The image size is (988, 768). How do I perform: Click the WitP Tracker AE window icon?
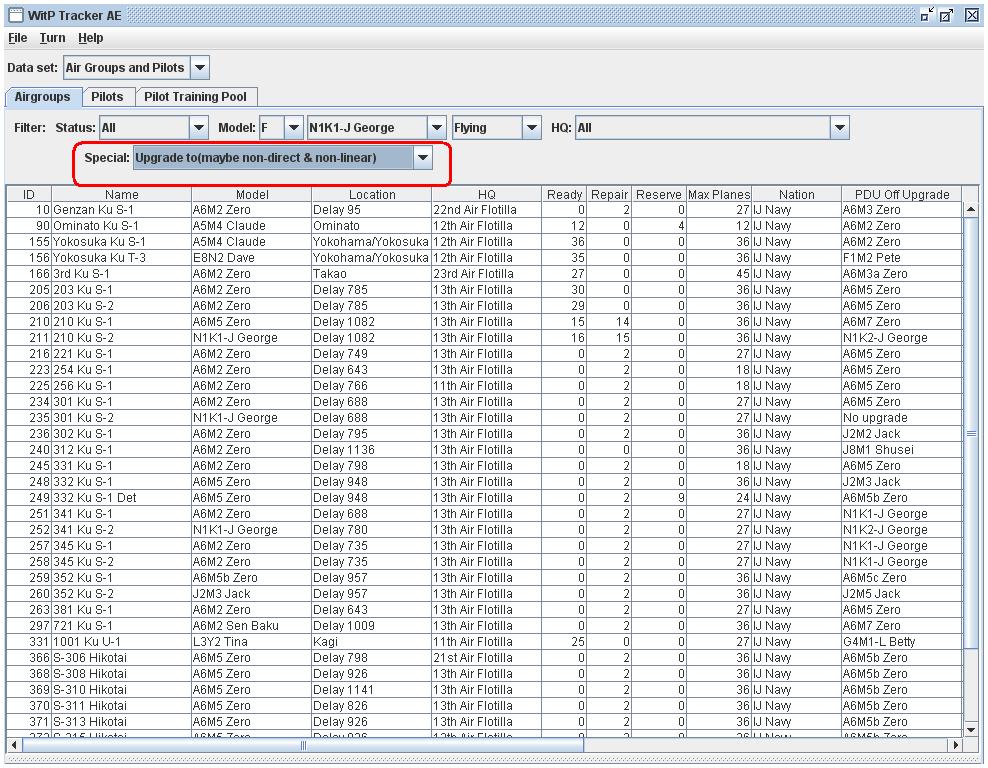15,15
